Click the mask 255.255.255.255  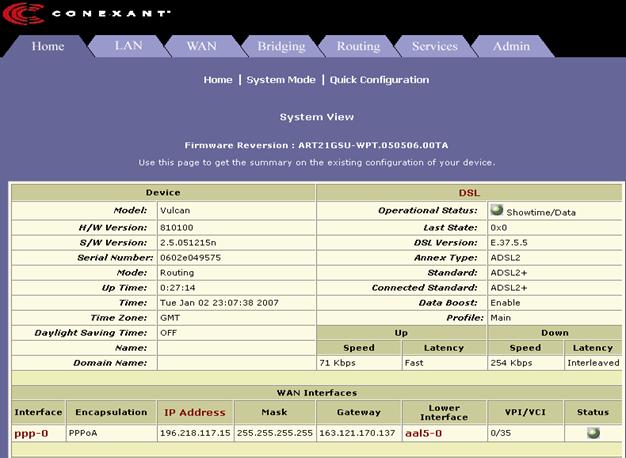point(275,433)
